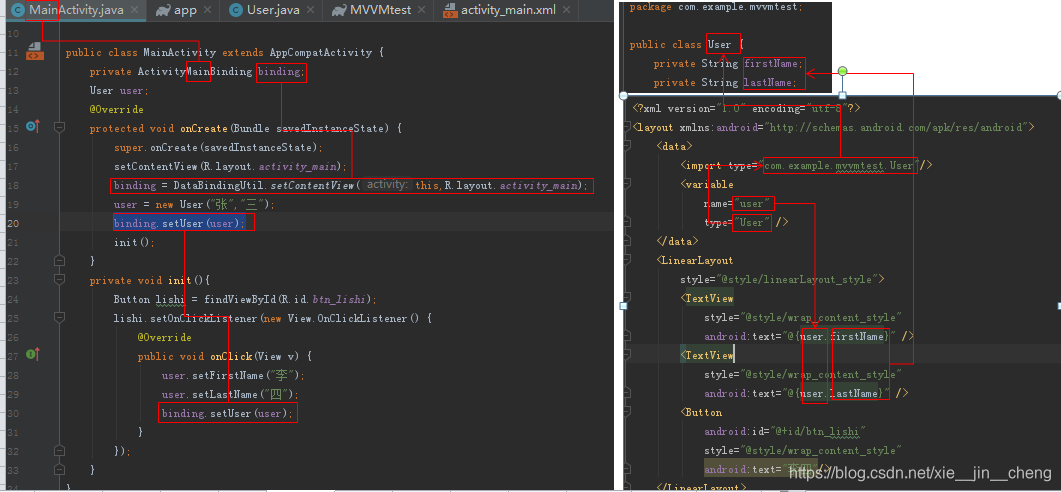This screenshot has width=1061, height=492.
Task: Click the 'activity:' parameter hint on line 18
Action: pyautogui.click(x=387, y=185)
